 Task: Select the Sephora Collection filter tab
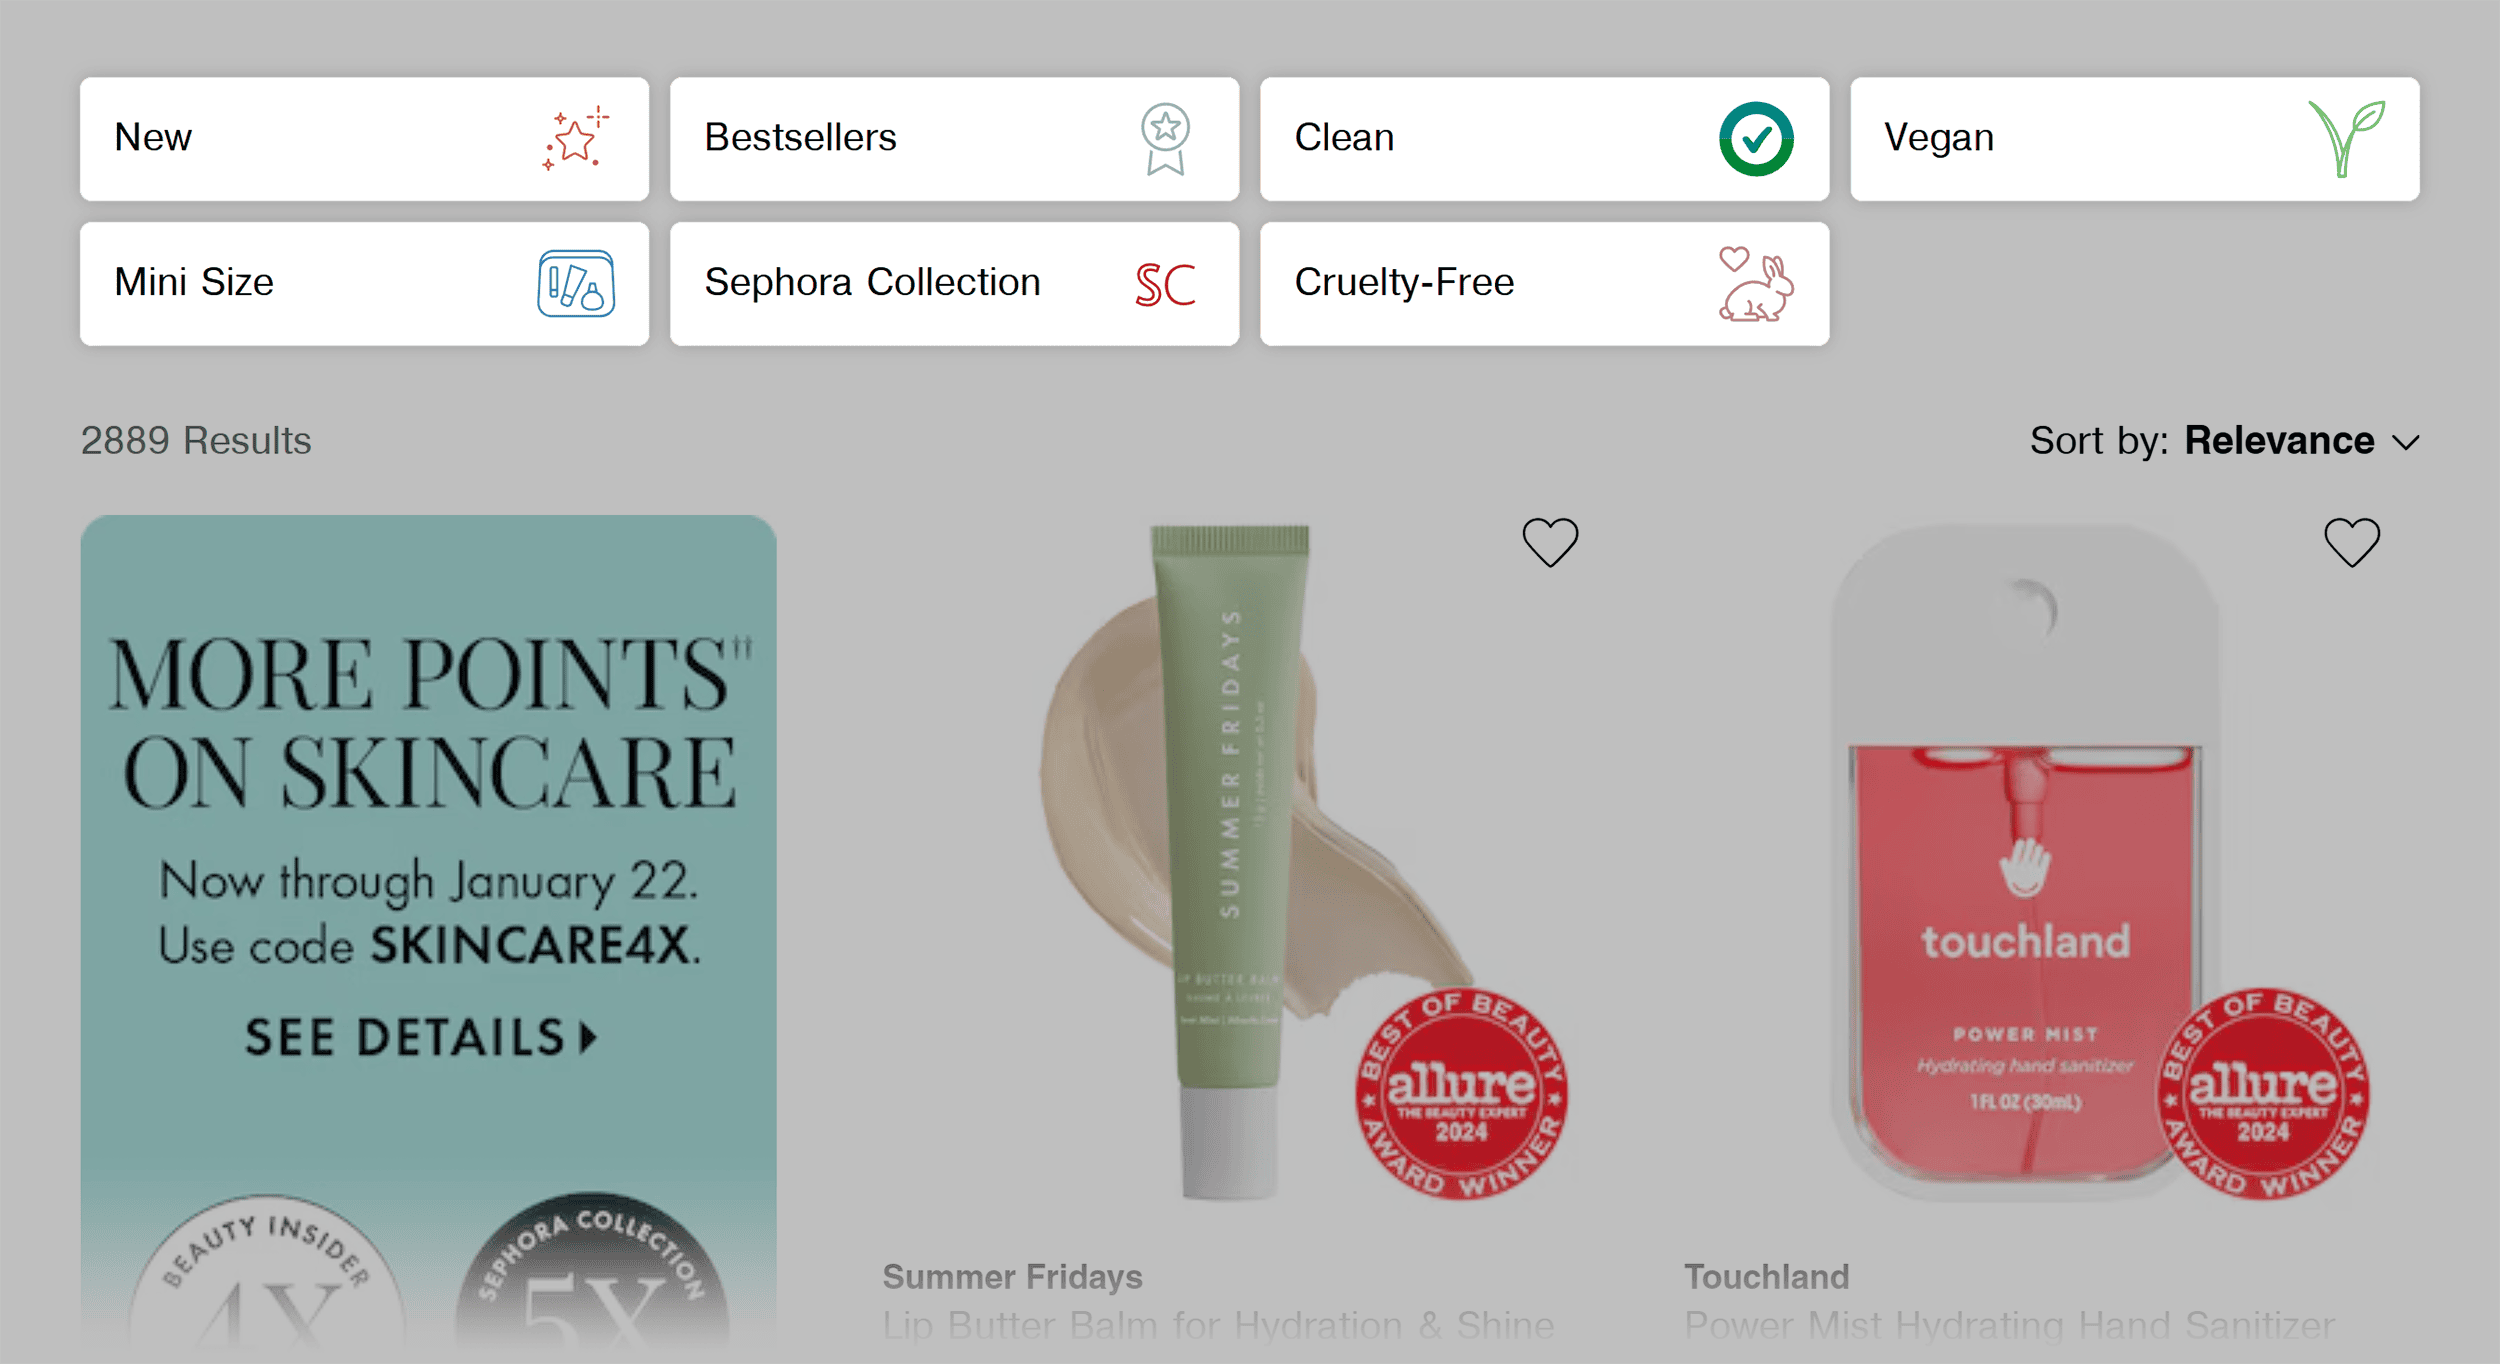pos(954,282)
